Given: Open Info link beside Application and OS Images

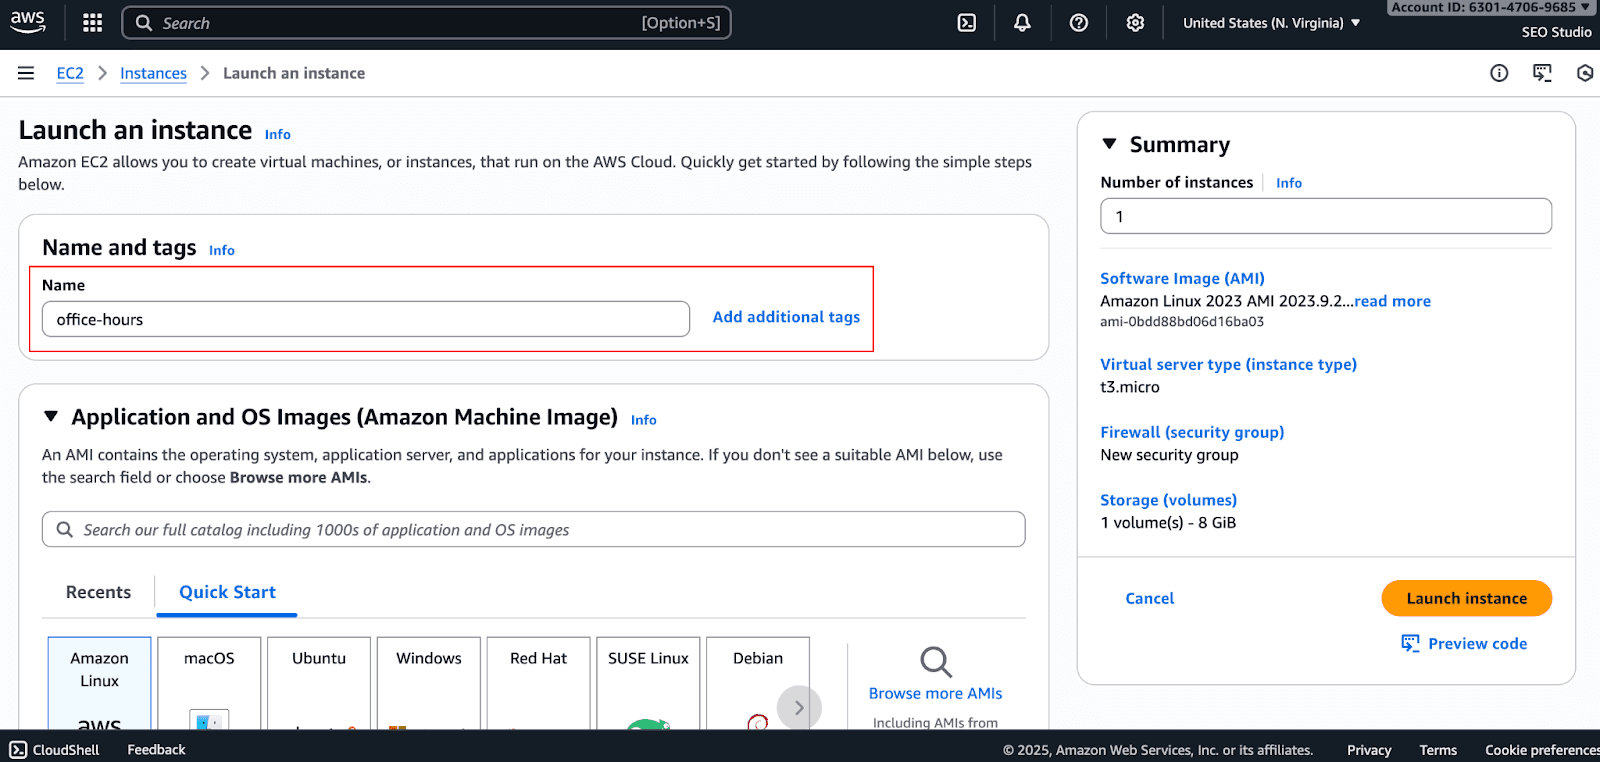Looking at the screenshot, I should (644, 420).
